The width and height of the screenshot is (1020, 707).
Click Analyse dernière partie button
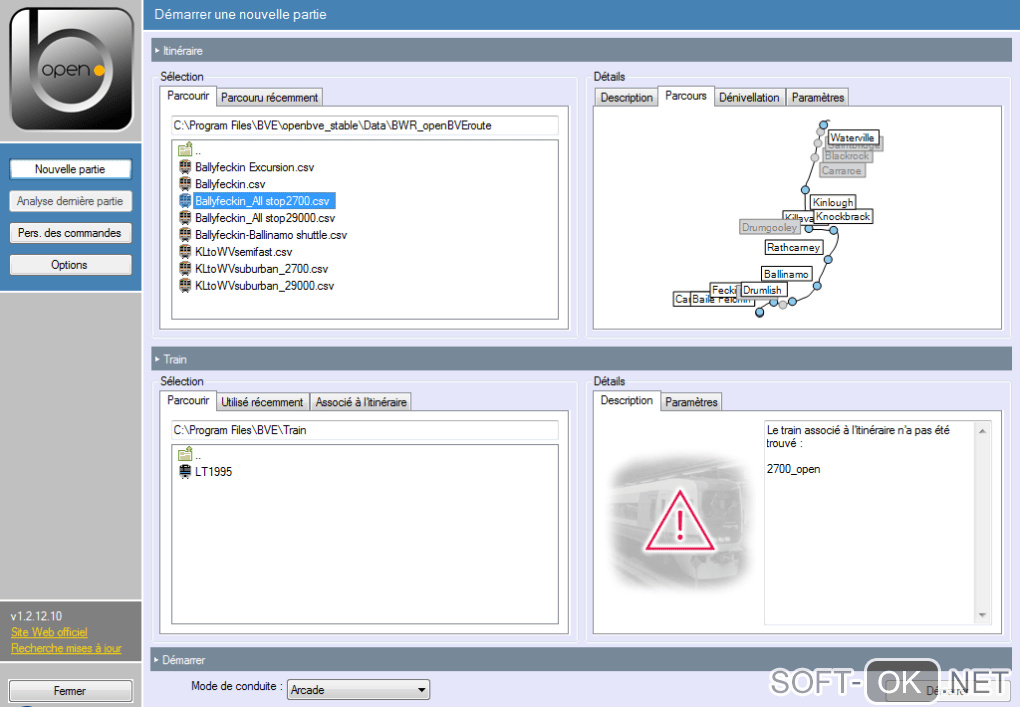tap(70, 201)
